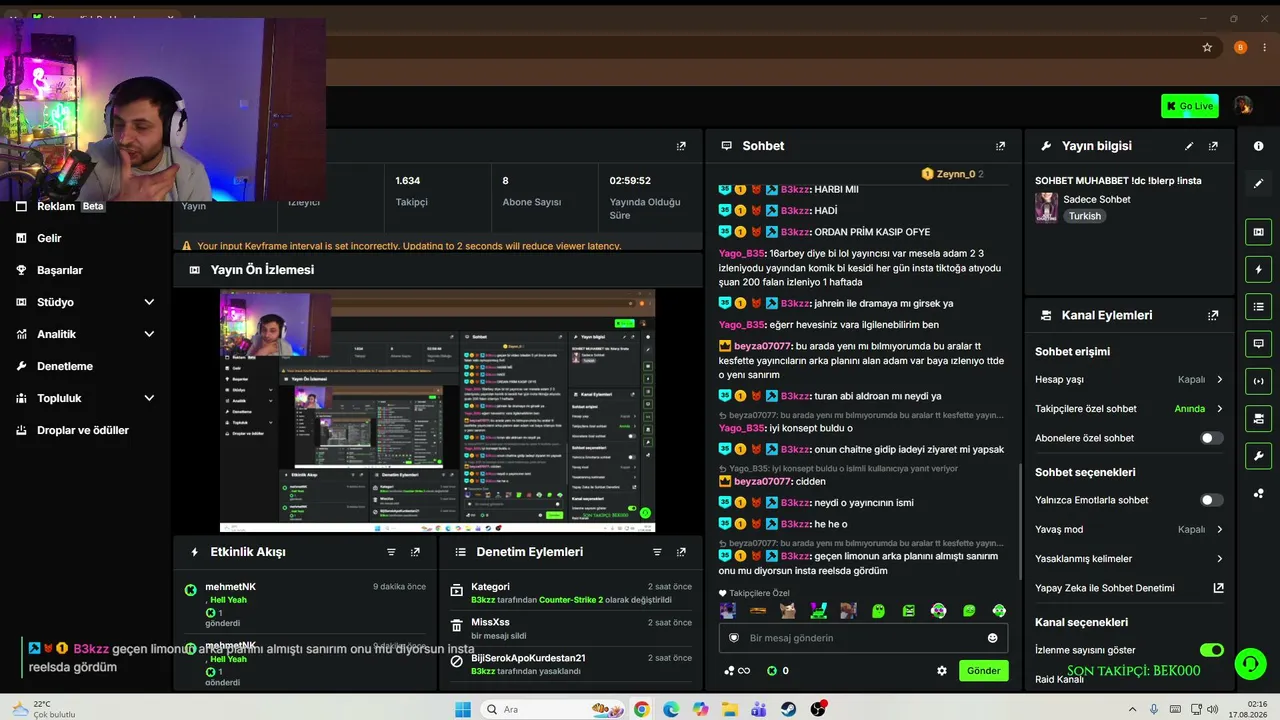Toggle chat panel icon in right rail

(1258, 343)
